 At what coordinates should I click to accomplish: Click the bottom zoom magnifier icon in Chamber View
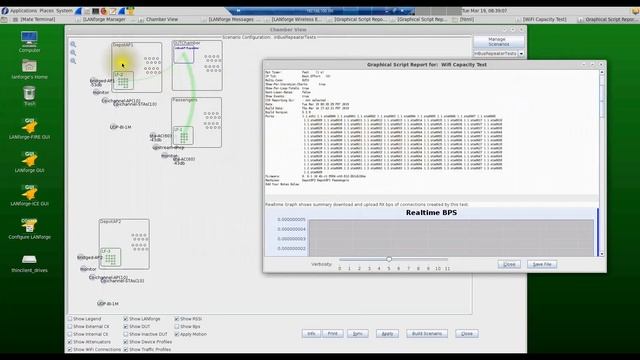tap(73, 61)
